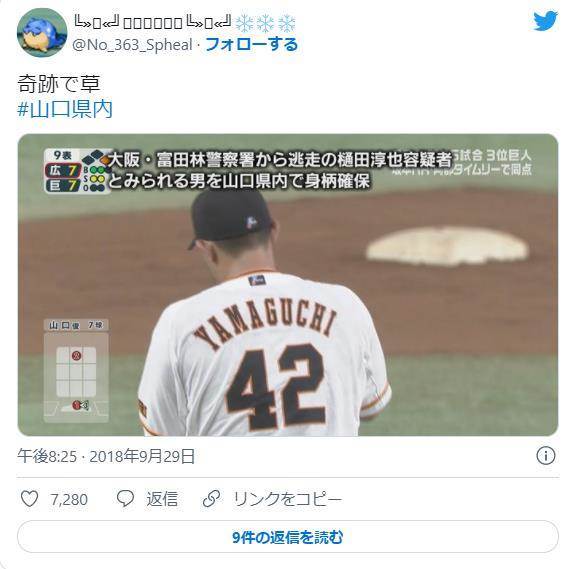Screen dimensions: 568x569
Task: Click the display name with snowflakes
Action: tap(185, 22)
